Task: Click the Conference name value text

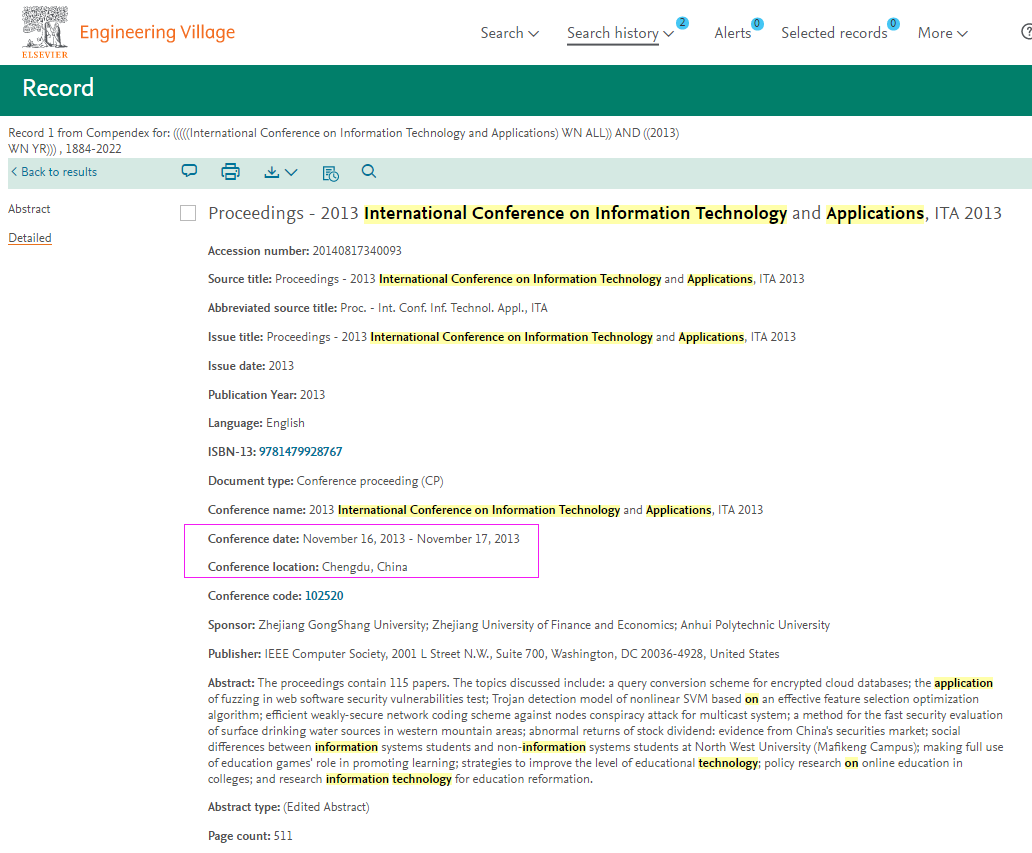Action: click(536, 510)
